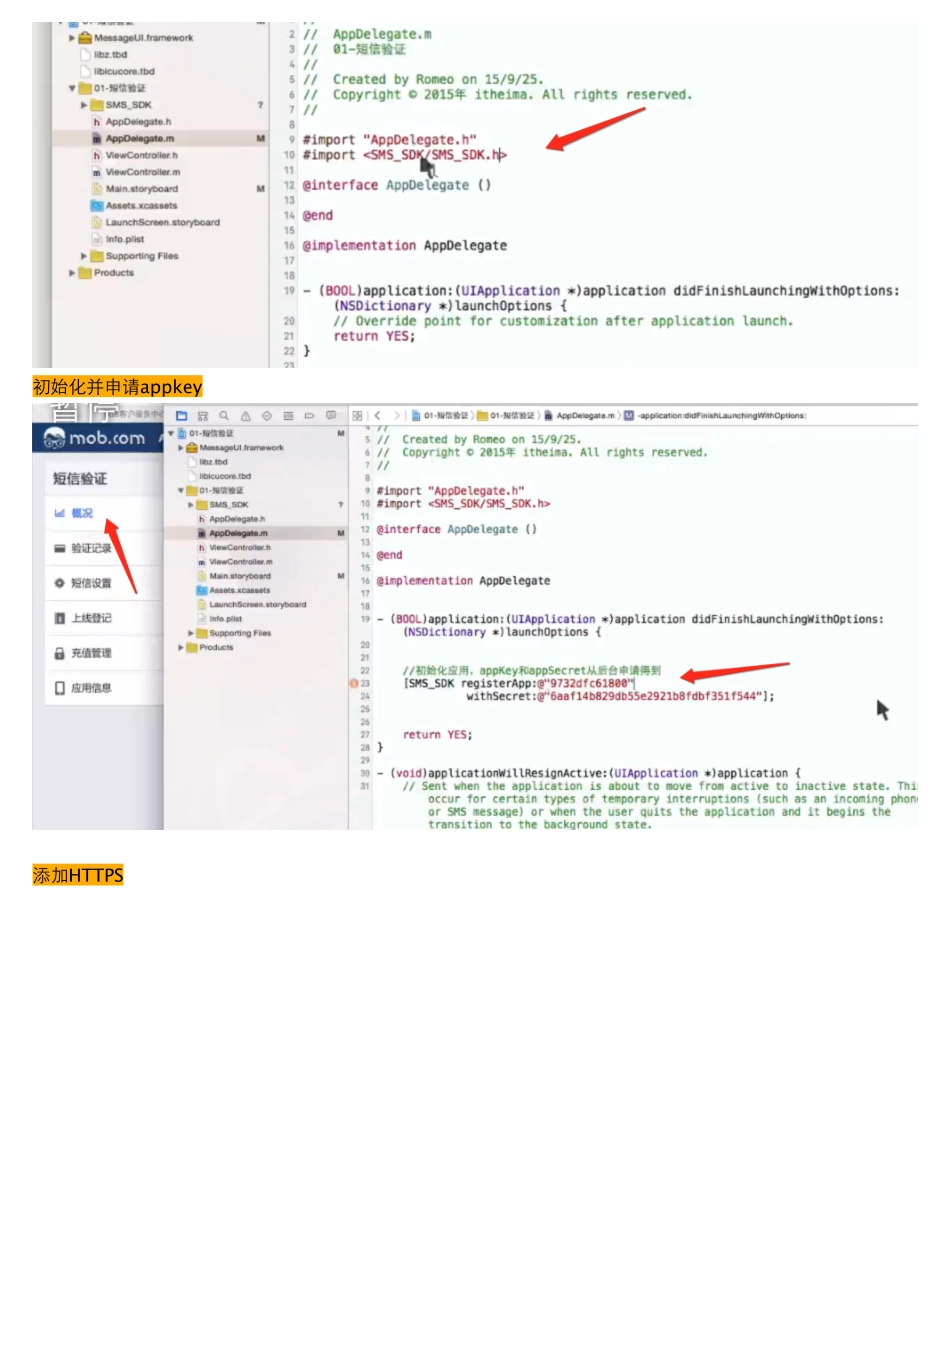Click the jump bar back arrow

click(378, 416)
